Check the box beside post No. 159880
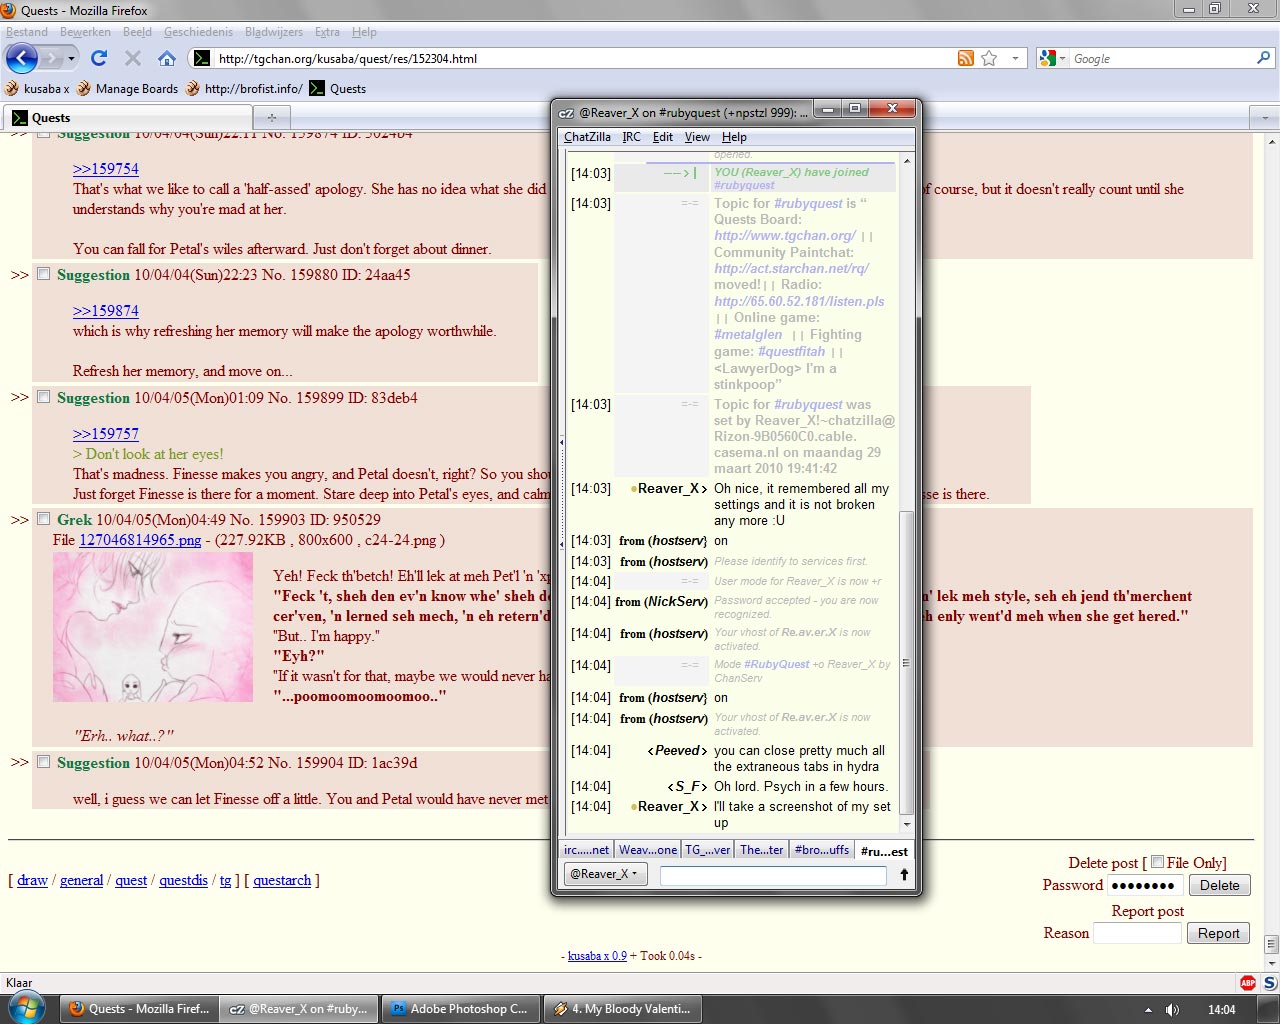1280x1024 pixels. tap(44, 274)
